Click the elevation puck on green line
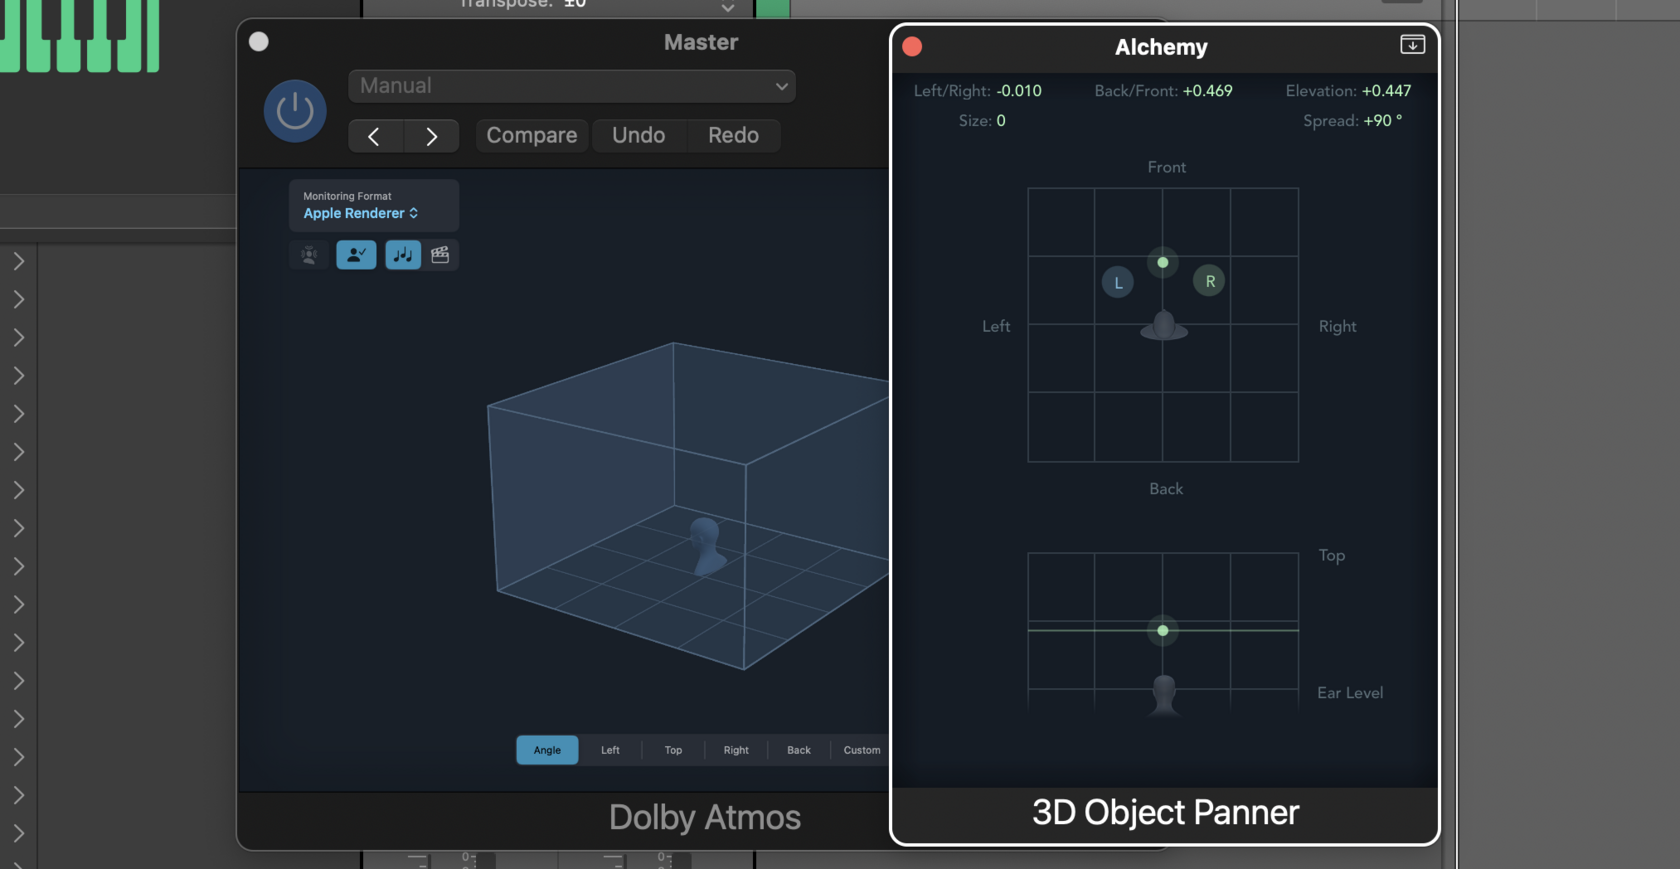The width and height of the screenshot is (1680, 869). [1163, 631]
